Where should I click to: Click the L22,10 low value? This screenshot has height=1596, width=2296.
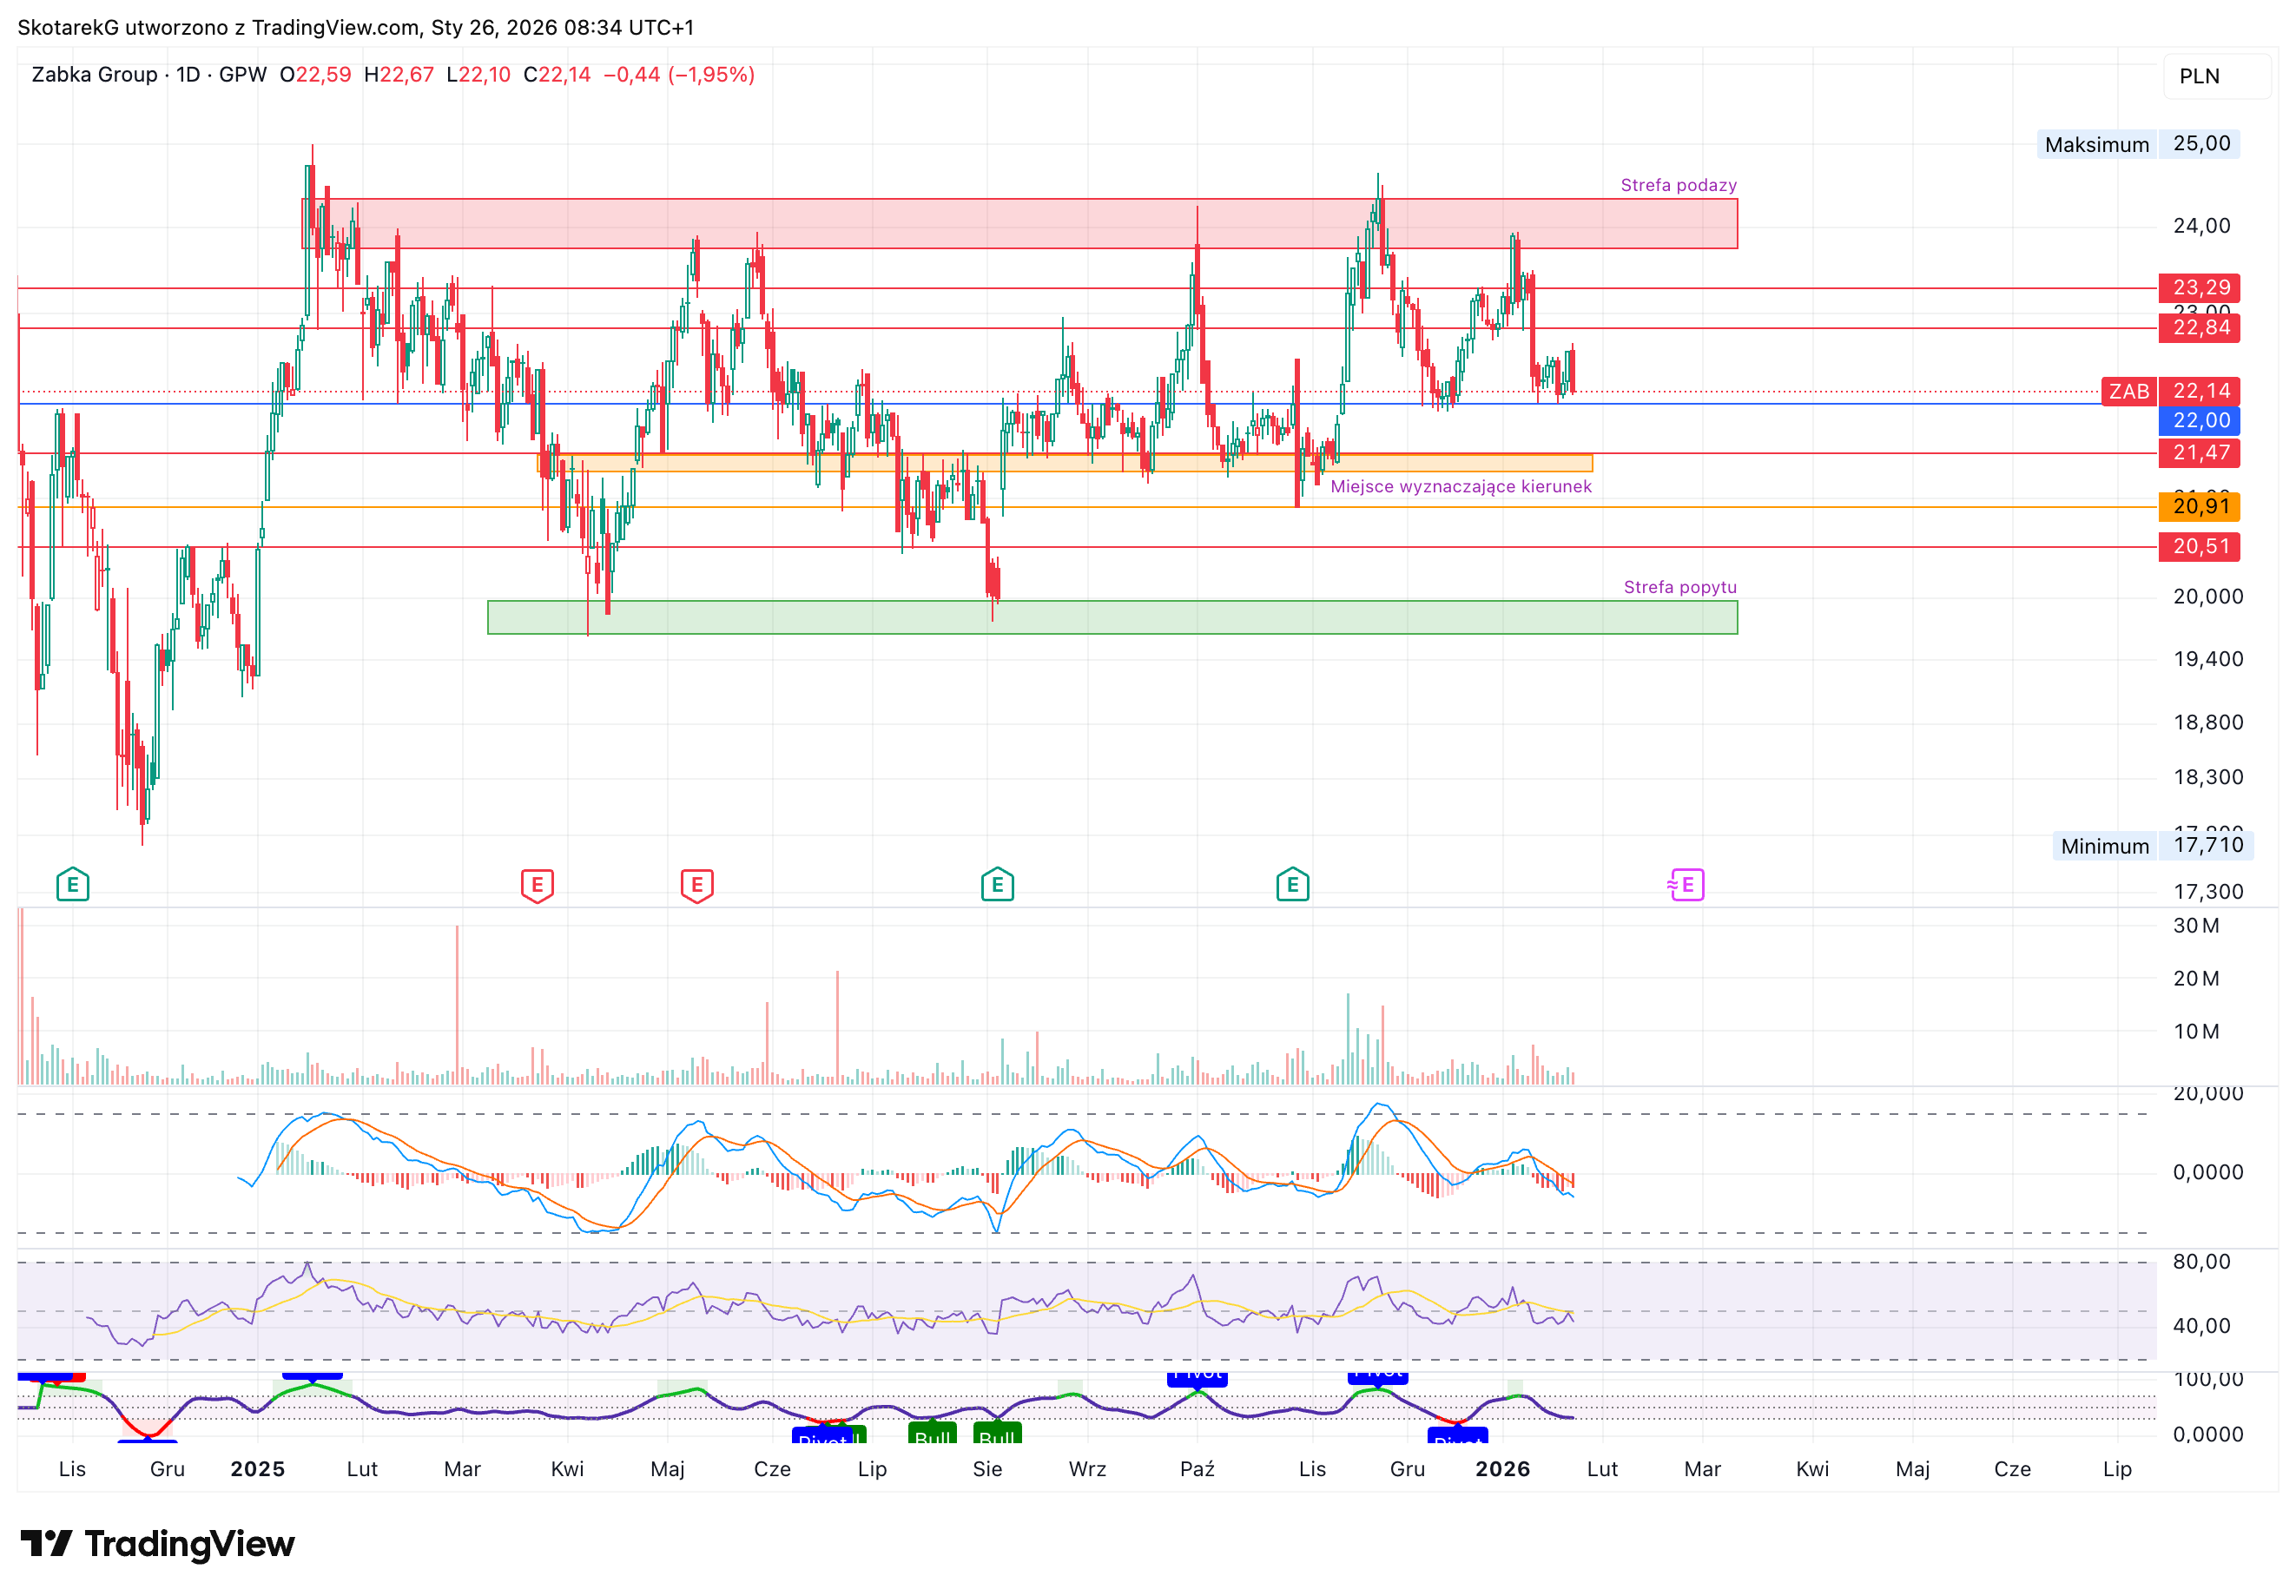478,75
